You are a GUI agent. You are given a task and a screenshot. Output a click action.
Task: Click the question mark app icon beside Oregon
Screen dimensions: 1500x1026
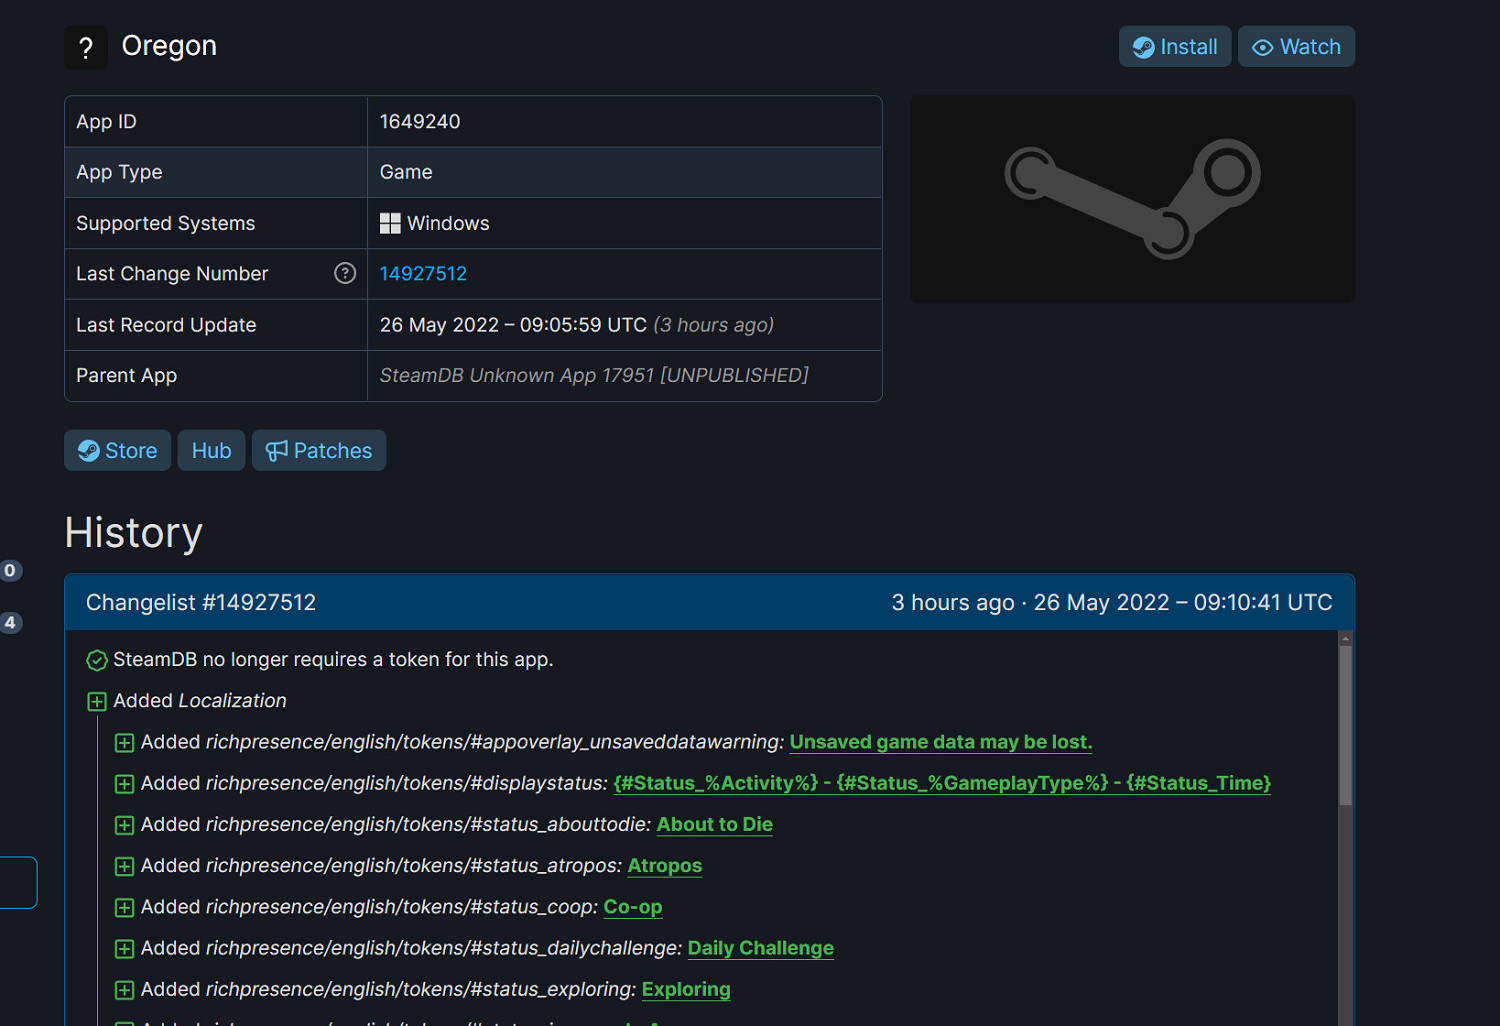(x=86, y=47)
